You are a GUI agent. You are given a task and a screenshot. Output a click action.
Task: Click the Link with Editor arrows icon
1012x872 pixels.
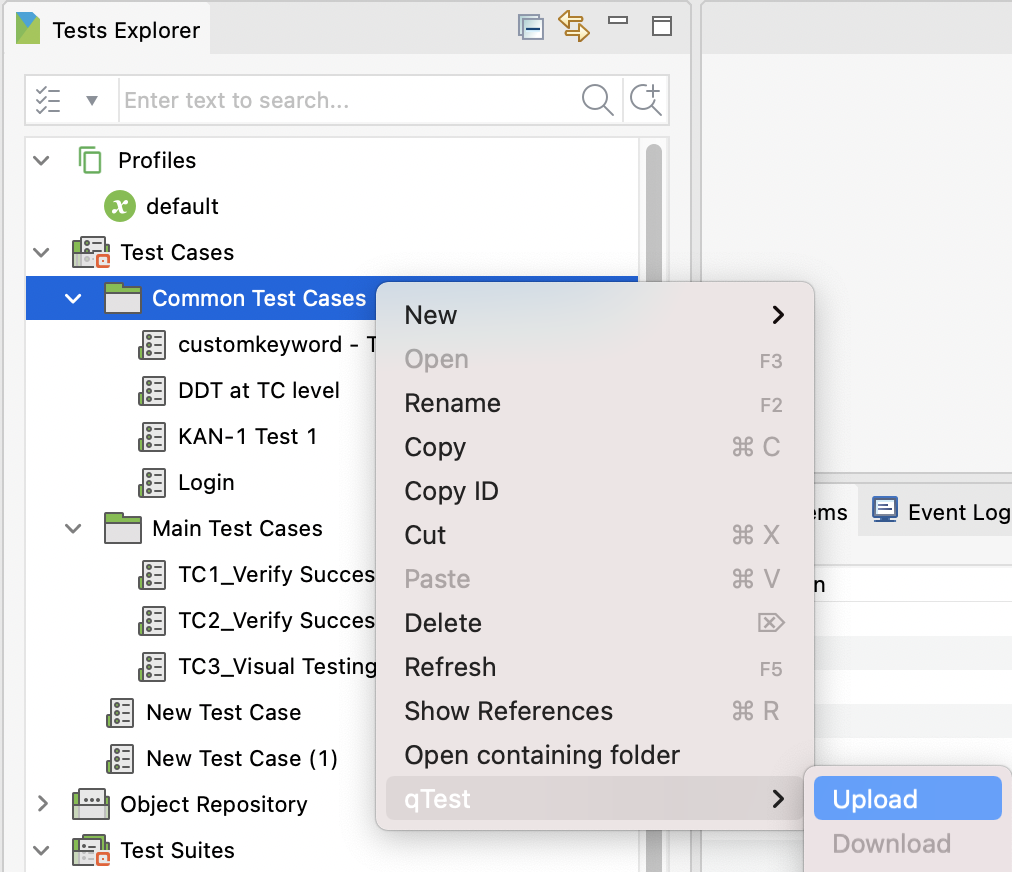coord(574,27)
